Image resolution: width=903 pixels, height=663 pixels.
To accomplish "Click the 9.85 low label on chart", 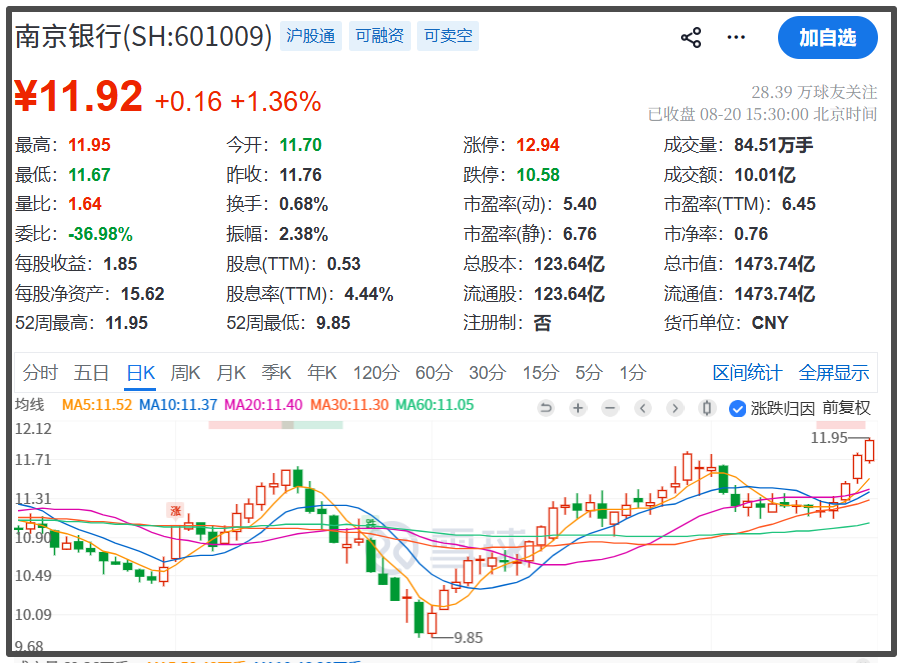I will pos(468,638).
